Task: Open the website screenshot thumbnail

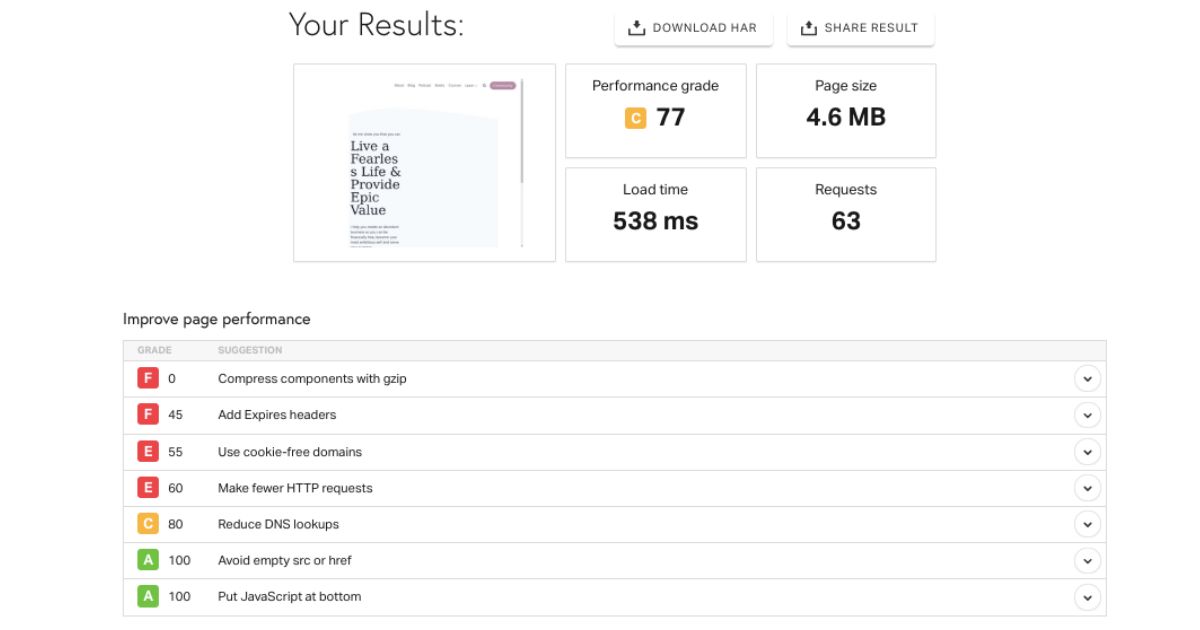Action: [x=424, y=163]
